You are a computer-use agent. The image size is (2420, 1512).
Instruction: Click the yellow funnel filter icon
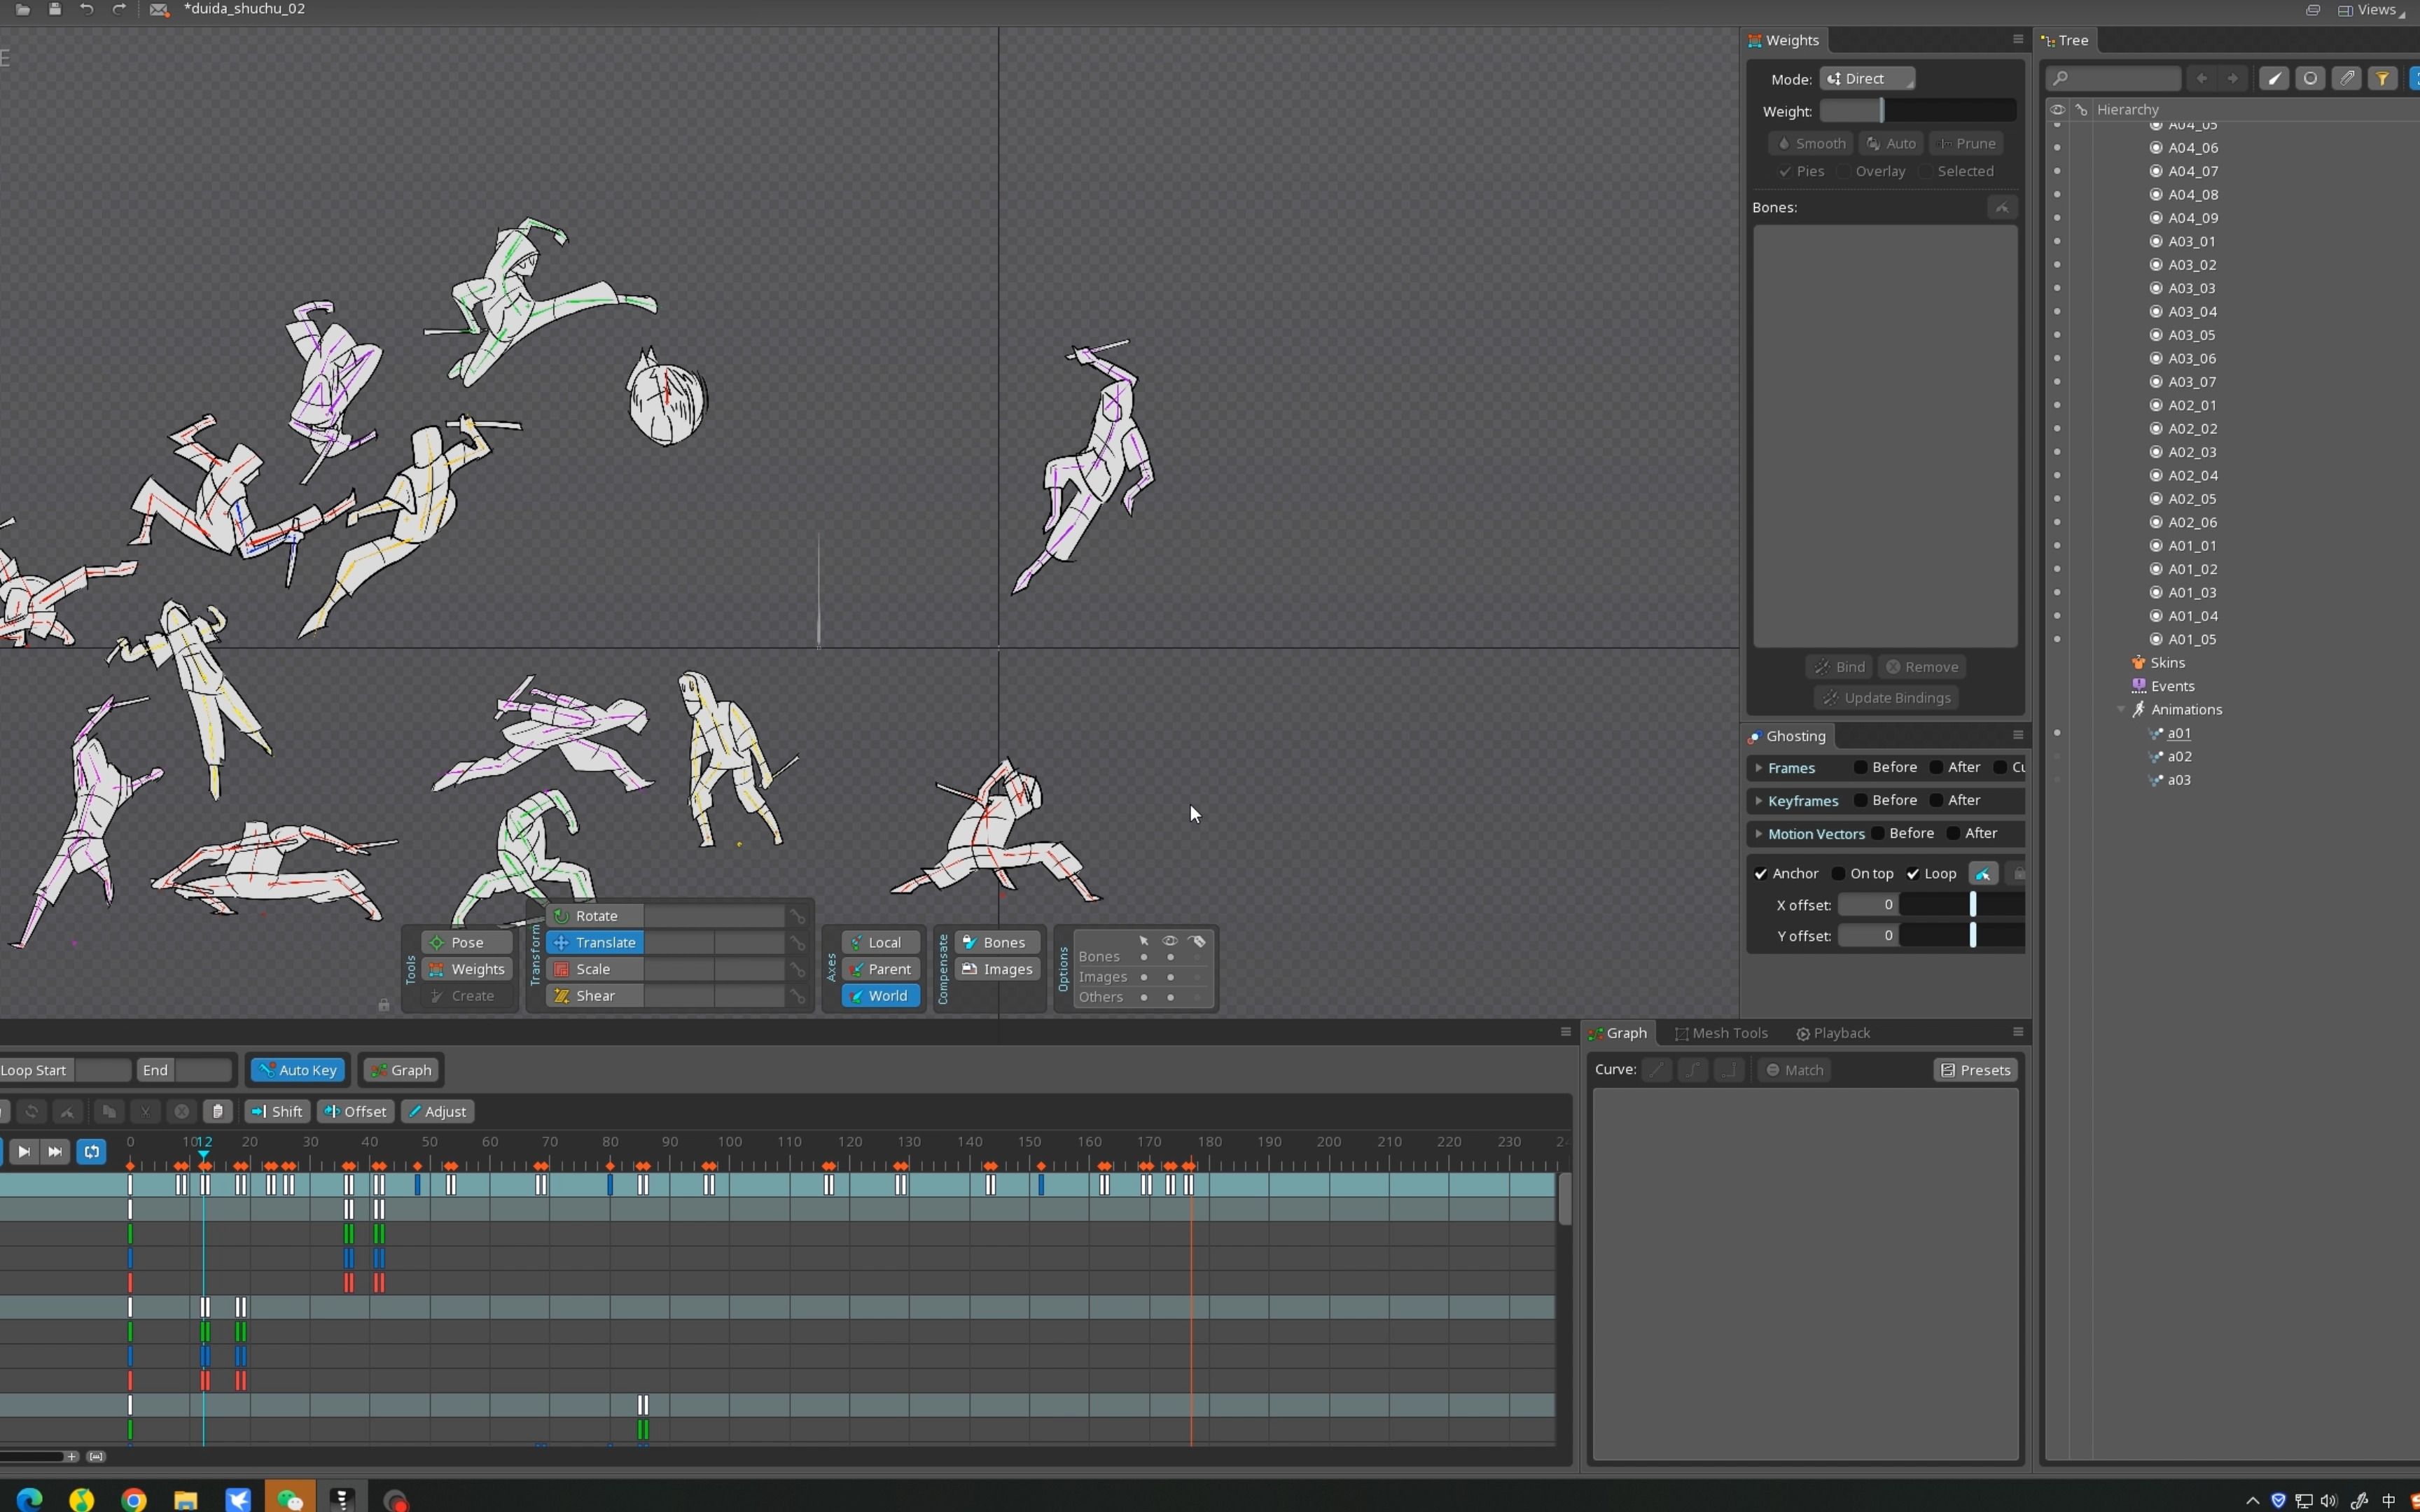click(x=2383, y=78)
